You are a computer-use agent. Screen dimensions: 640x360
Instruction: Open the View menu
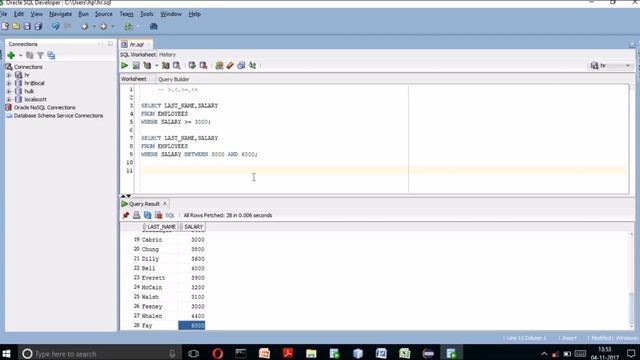36,14
